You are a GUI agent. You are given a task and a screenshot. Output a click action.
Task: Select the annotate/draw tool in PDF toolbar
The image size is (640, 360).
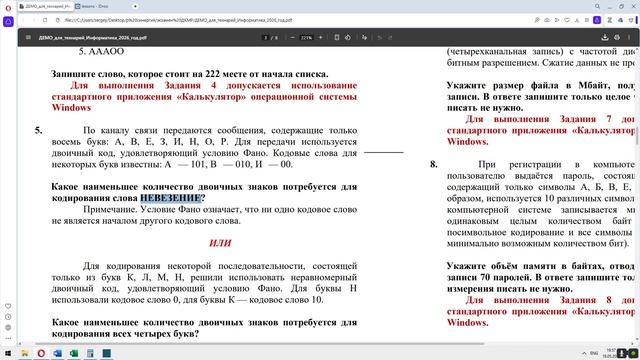point(364,38)
